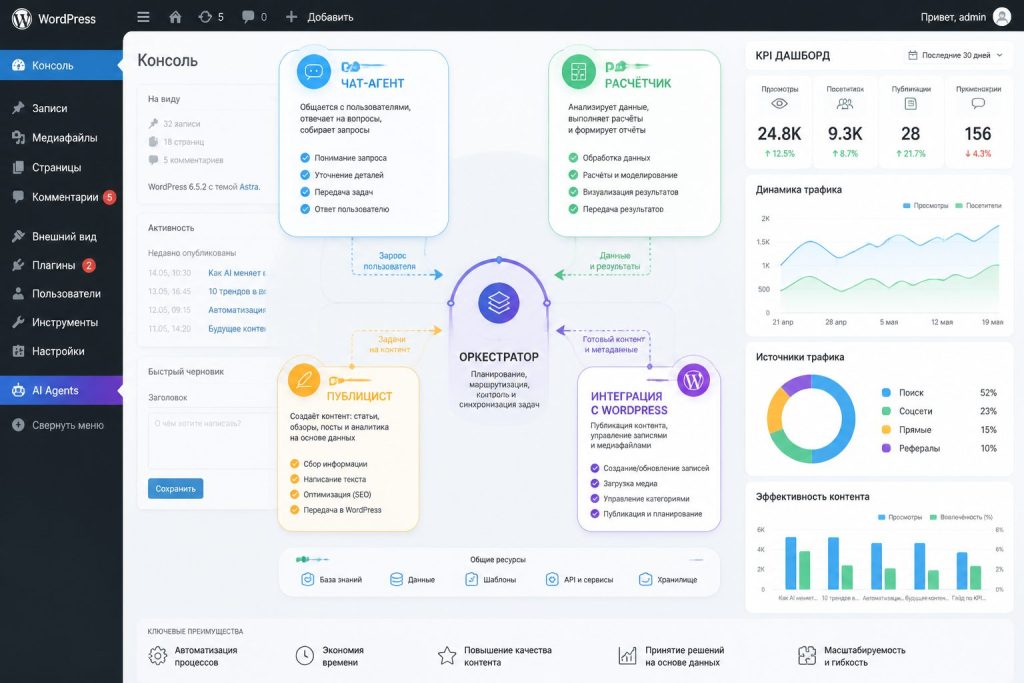
Task: Click the check mark beside "Сбор информации"
Action: coord(295,464)
